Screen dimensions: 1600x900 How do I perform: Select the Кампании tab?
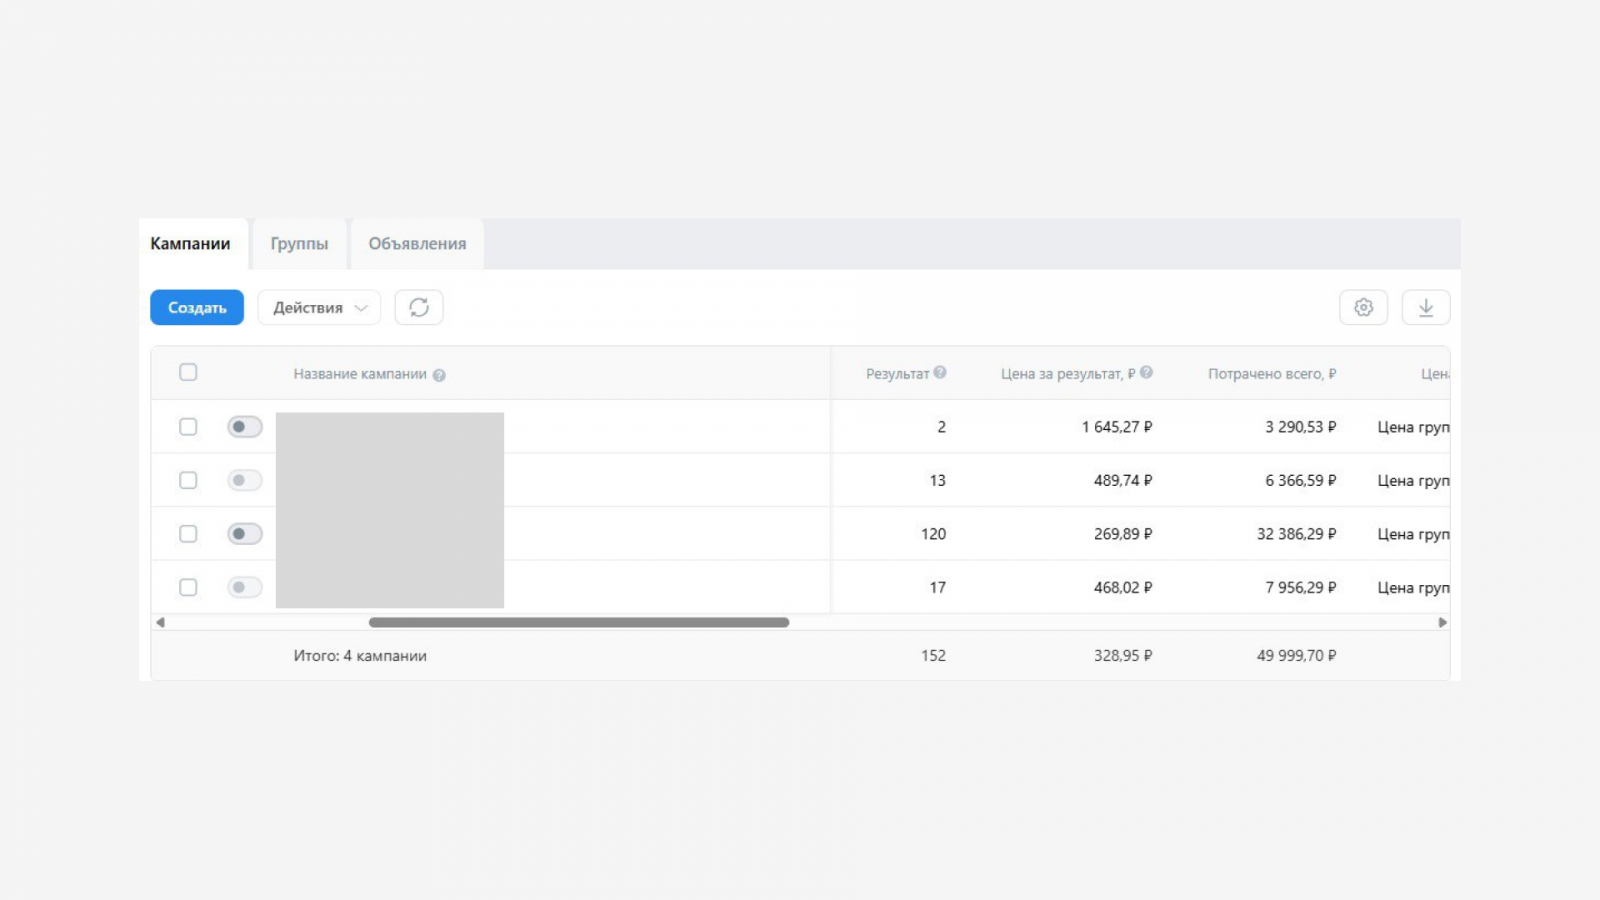(190, 244)
